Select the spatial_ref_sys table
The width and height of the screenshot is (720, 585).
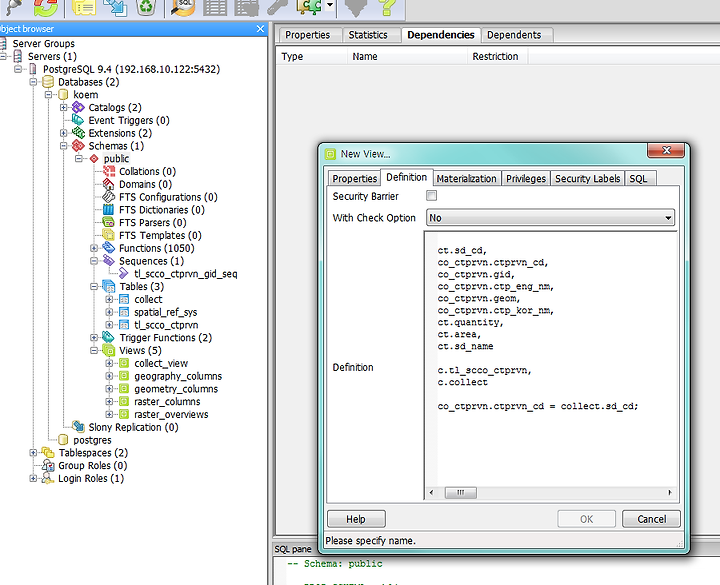[x=165, y=312]
